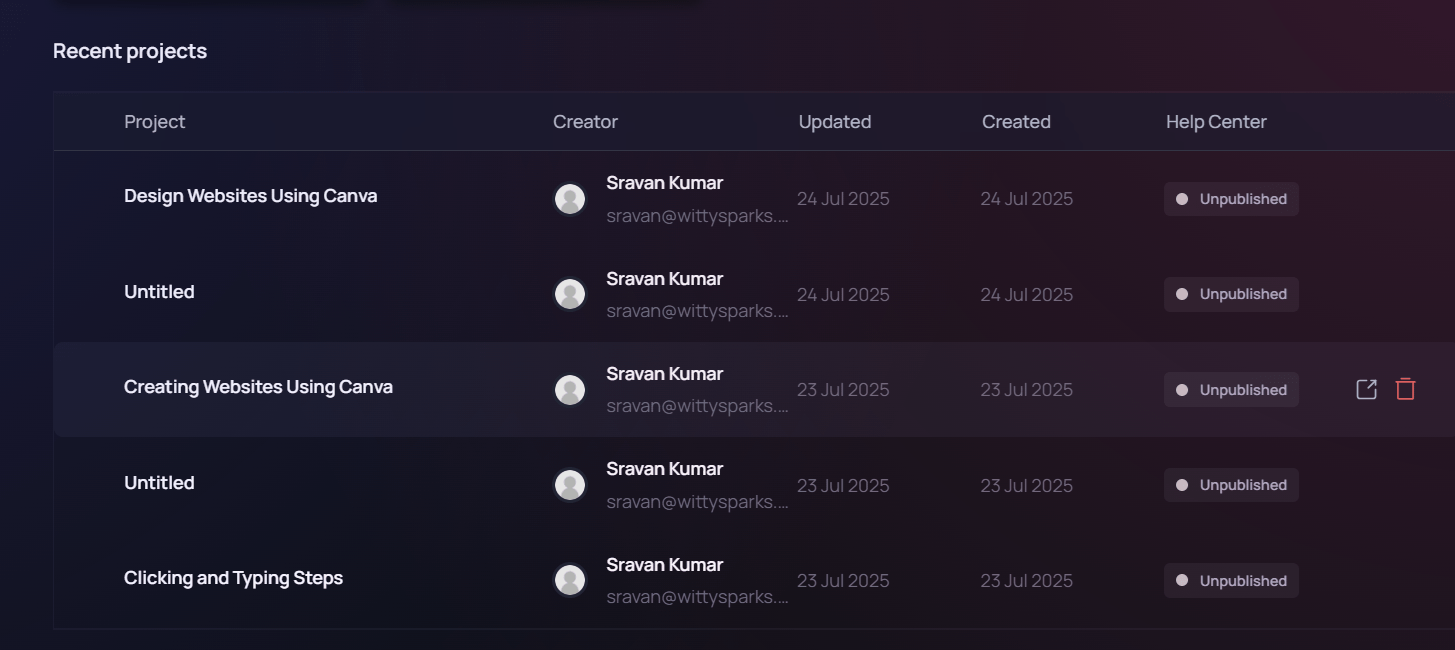Open the Untitled project updated 23 Jul 2025
The image size is (1455, 650).
coord(159,483)
